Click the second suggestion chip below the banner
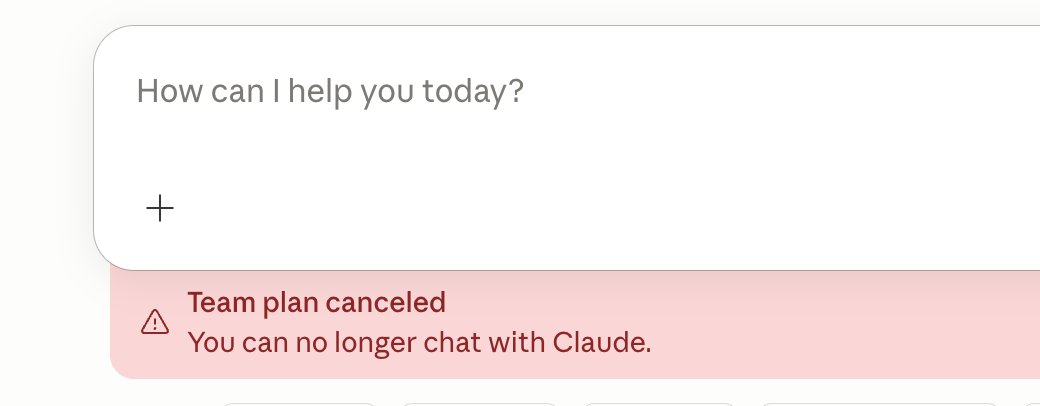Screen dimensions: 1040x406 pyautogui.click(x=478, y=403)
